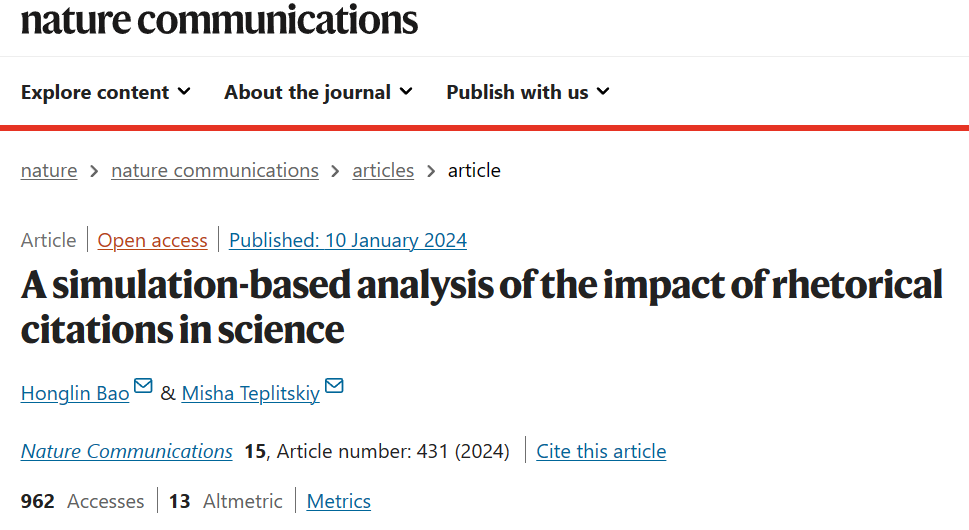Open the Publish with us menu
This screenshot has width=969, height=530.
(x=517, y=92)
